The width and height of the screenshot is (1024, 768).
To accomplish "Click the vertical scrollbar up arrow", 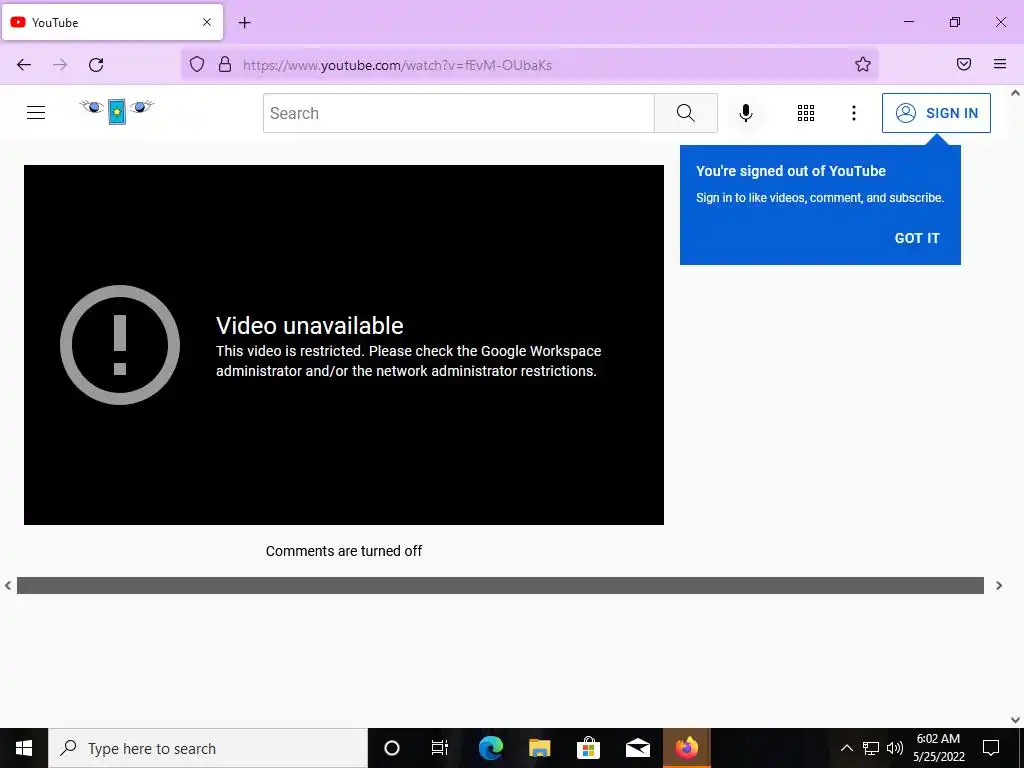I will pos(1016,93).
